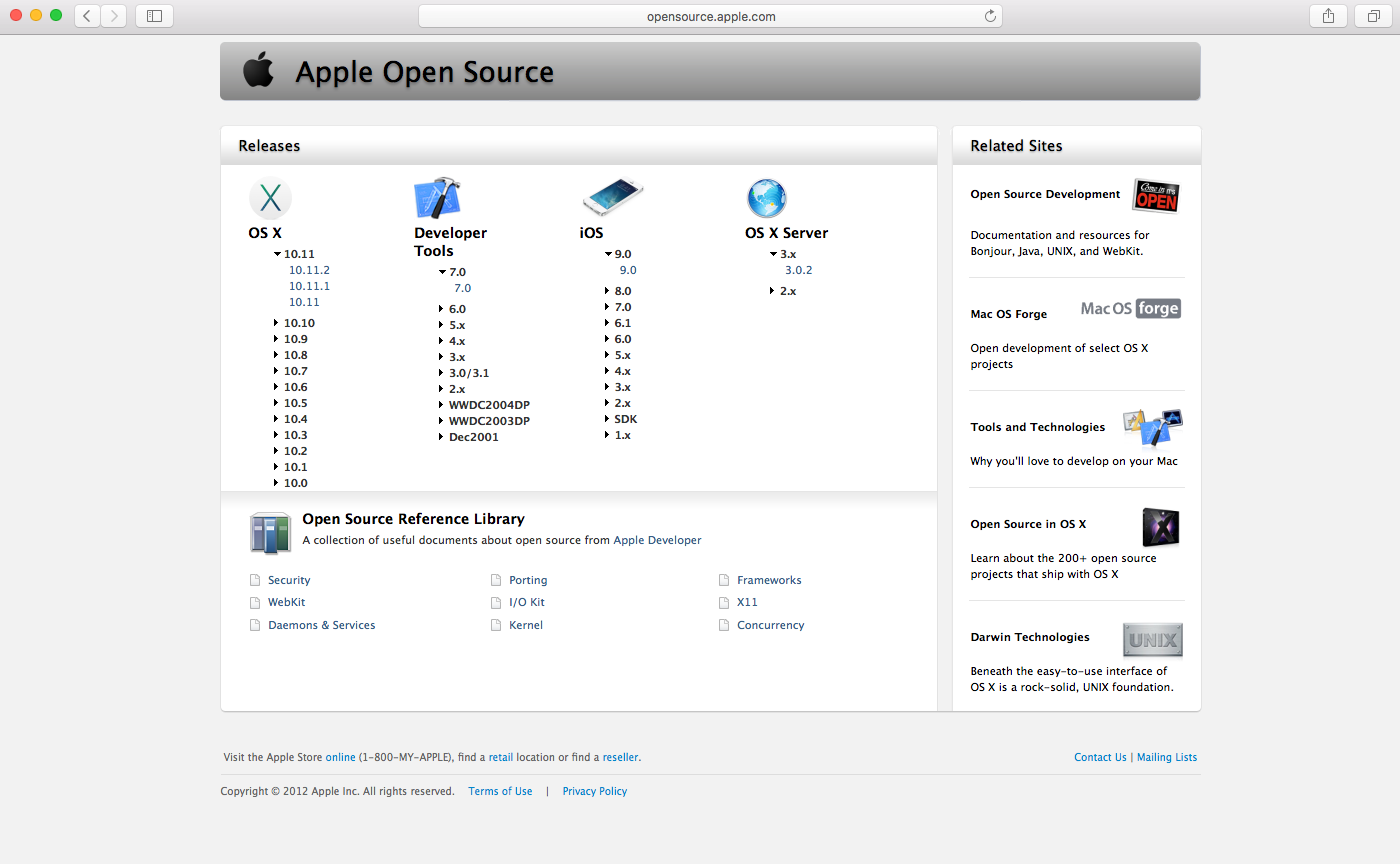Screen dimensions: 1400x864
Task: Open the Concurrency document link
Action: pyautogui.click(x=771, y=625)
